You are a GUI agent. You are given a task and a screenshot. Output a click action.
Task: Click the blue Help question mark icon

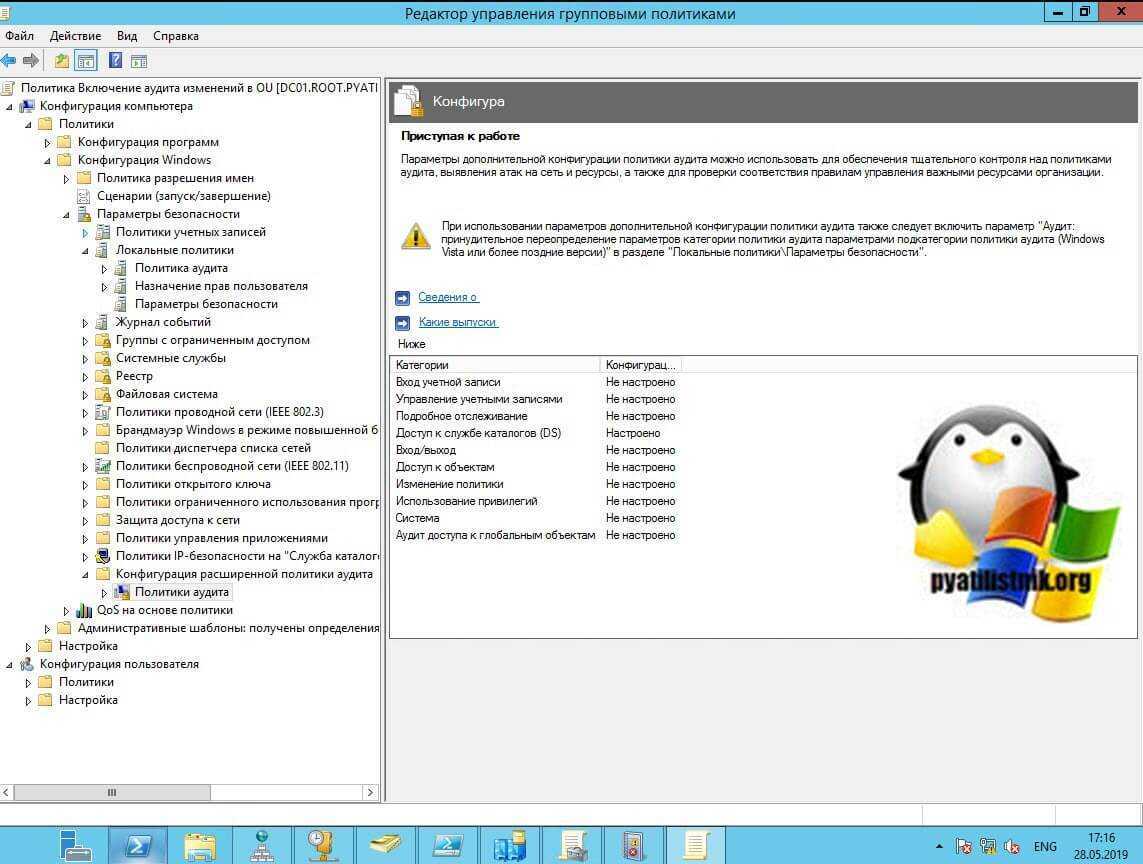[115, 61]
